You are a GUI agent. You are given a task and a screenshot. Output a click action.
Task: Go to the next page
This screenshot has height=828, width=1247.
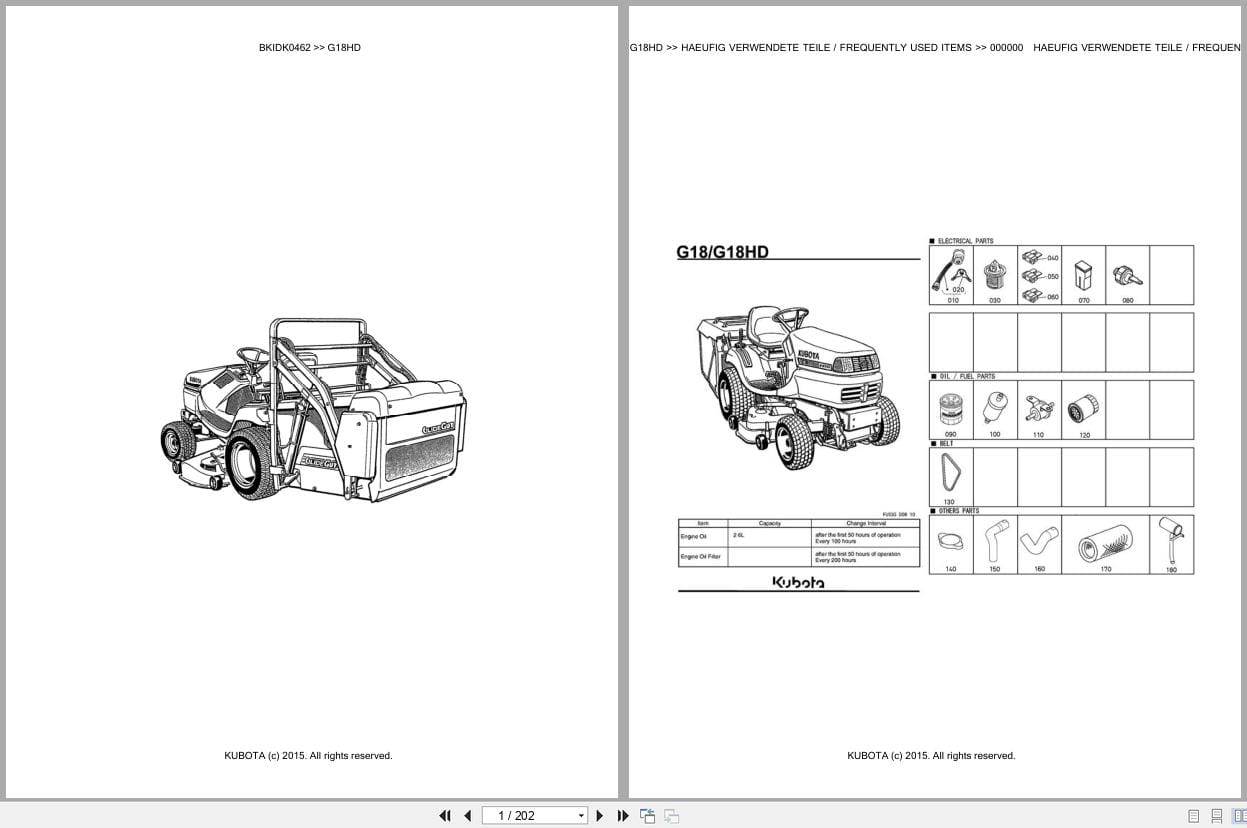pyautogui.click(x=600, y=816)
